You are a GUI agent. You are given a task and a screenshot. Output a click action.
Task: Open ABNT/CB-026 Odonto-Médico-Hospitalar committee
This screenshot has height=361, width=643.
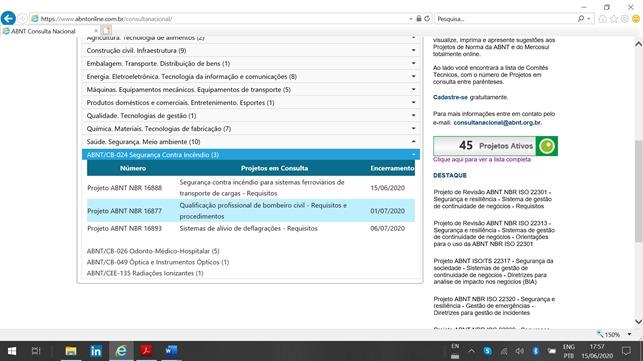click(x=153, y=251)
